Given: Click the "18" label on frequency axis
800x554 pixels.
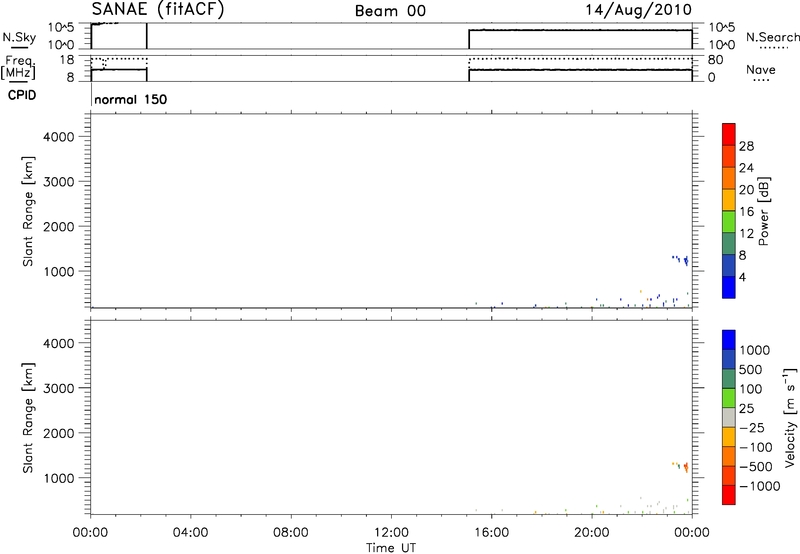Looking at the screenshot, I should point(67,60).
